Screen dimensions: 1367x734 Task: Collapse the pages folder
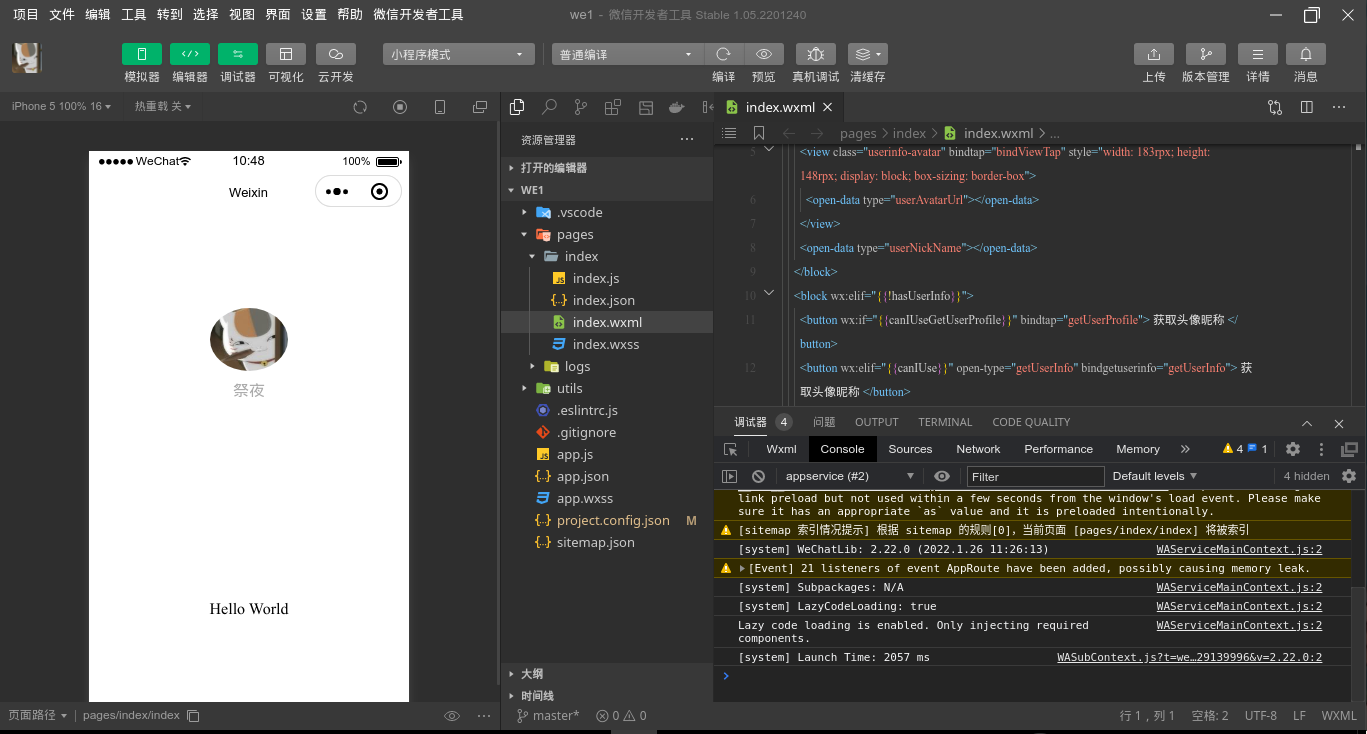point(607,234)
